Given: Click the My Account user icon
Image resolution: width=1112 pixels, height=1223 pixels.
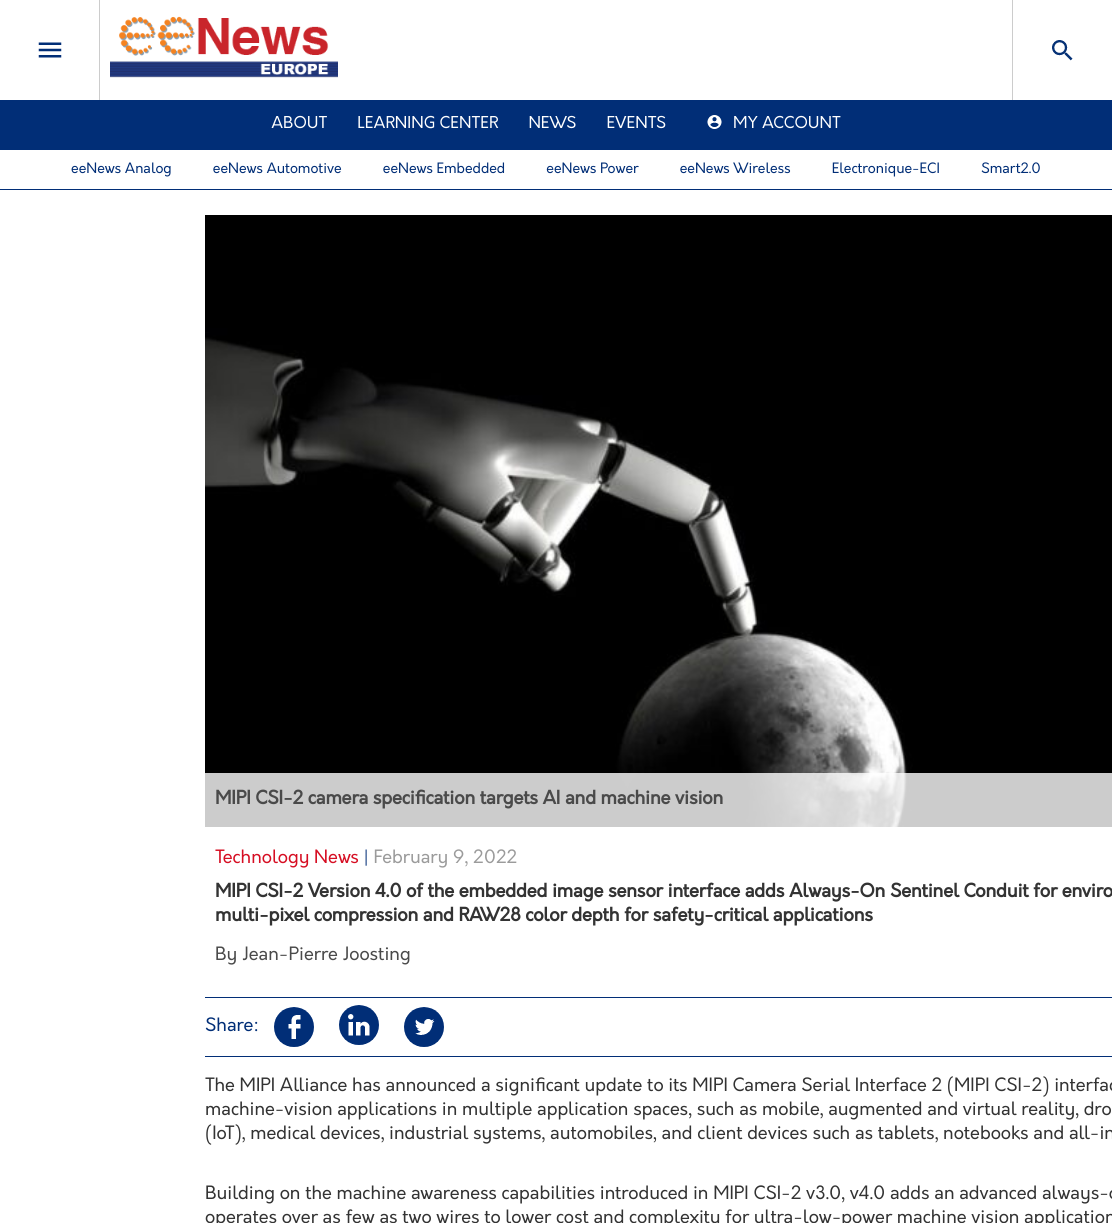Looking at the screenshot, I should click(714, 122).
